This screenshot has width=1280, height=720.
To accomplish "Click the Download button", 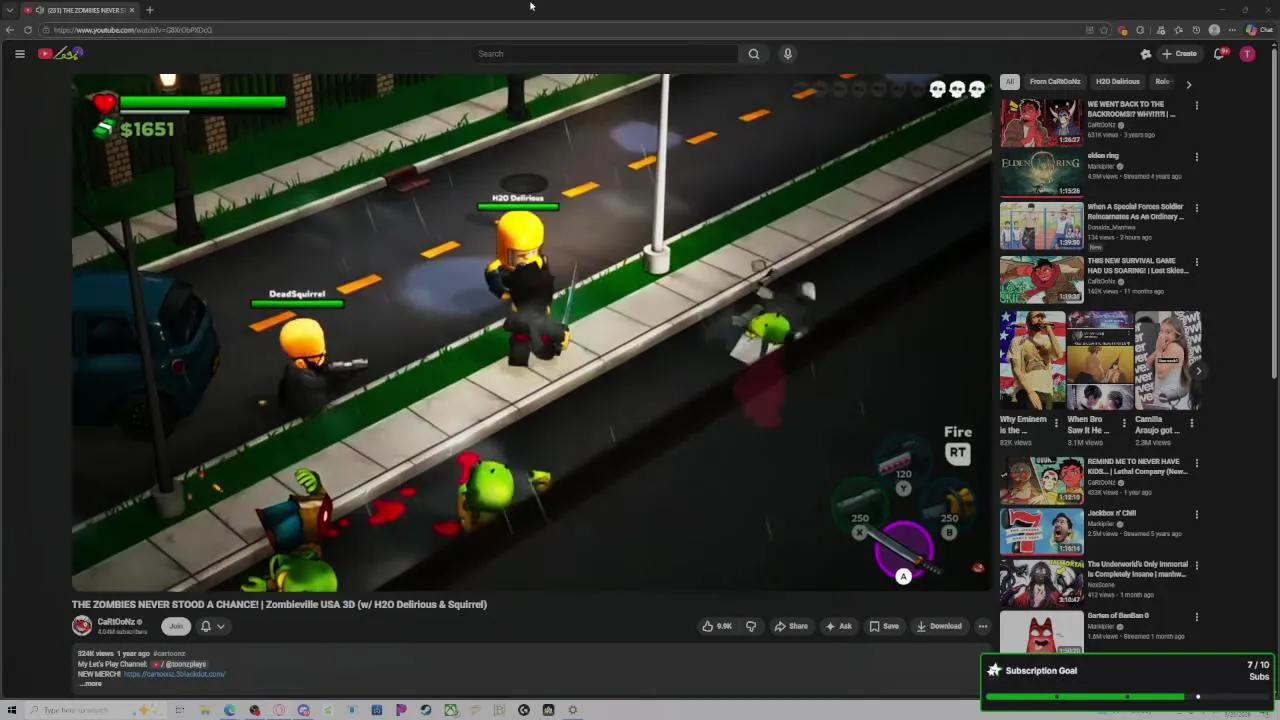I will click(x=939, y=626).
